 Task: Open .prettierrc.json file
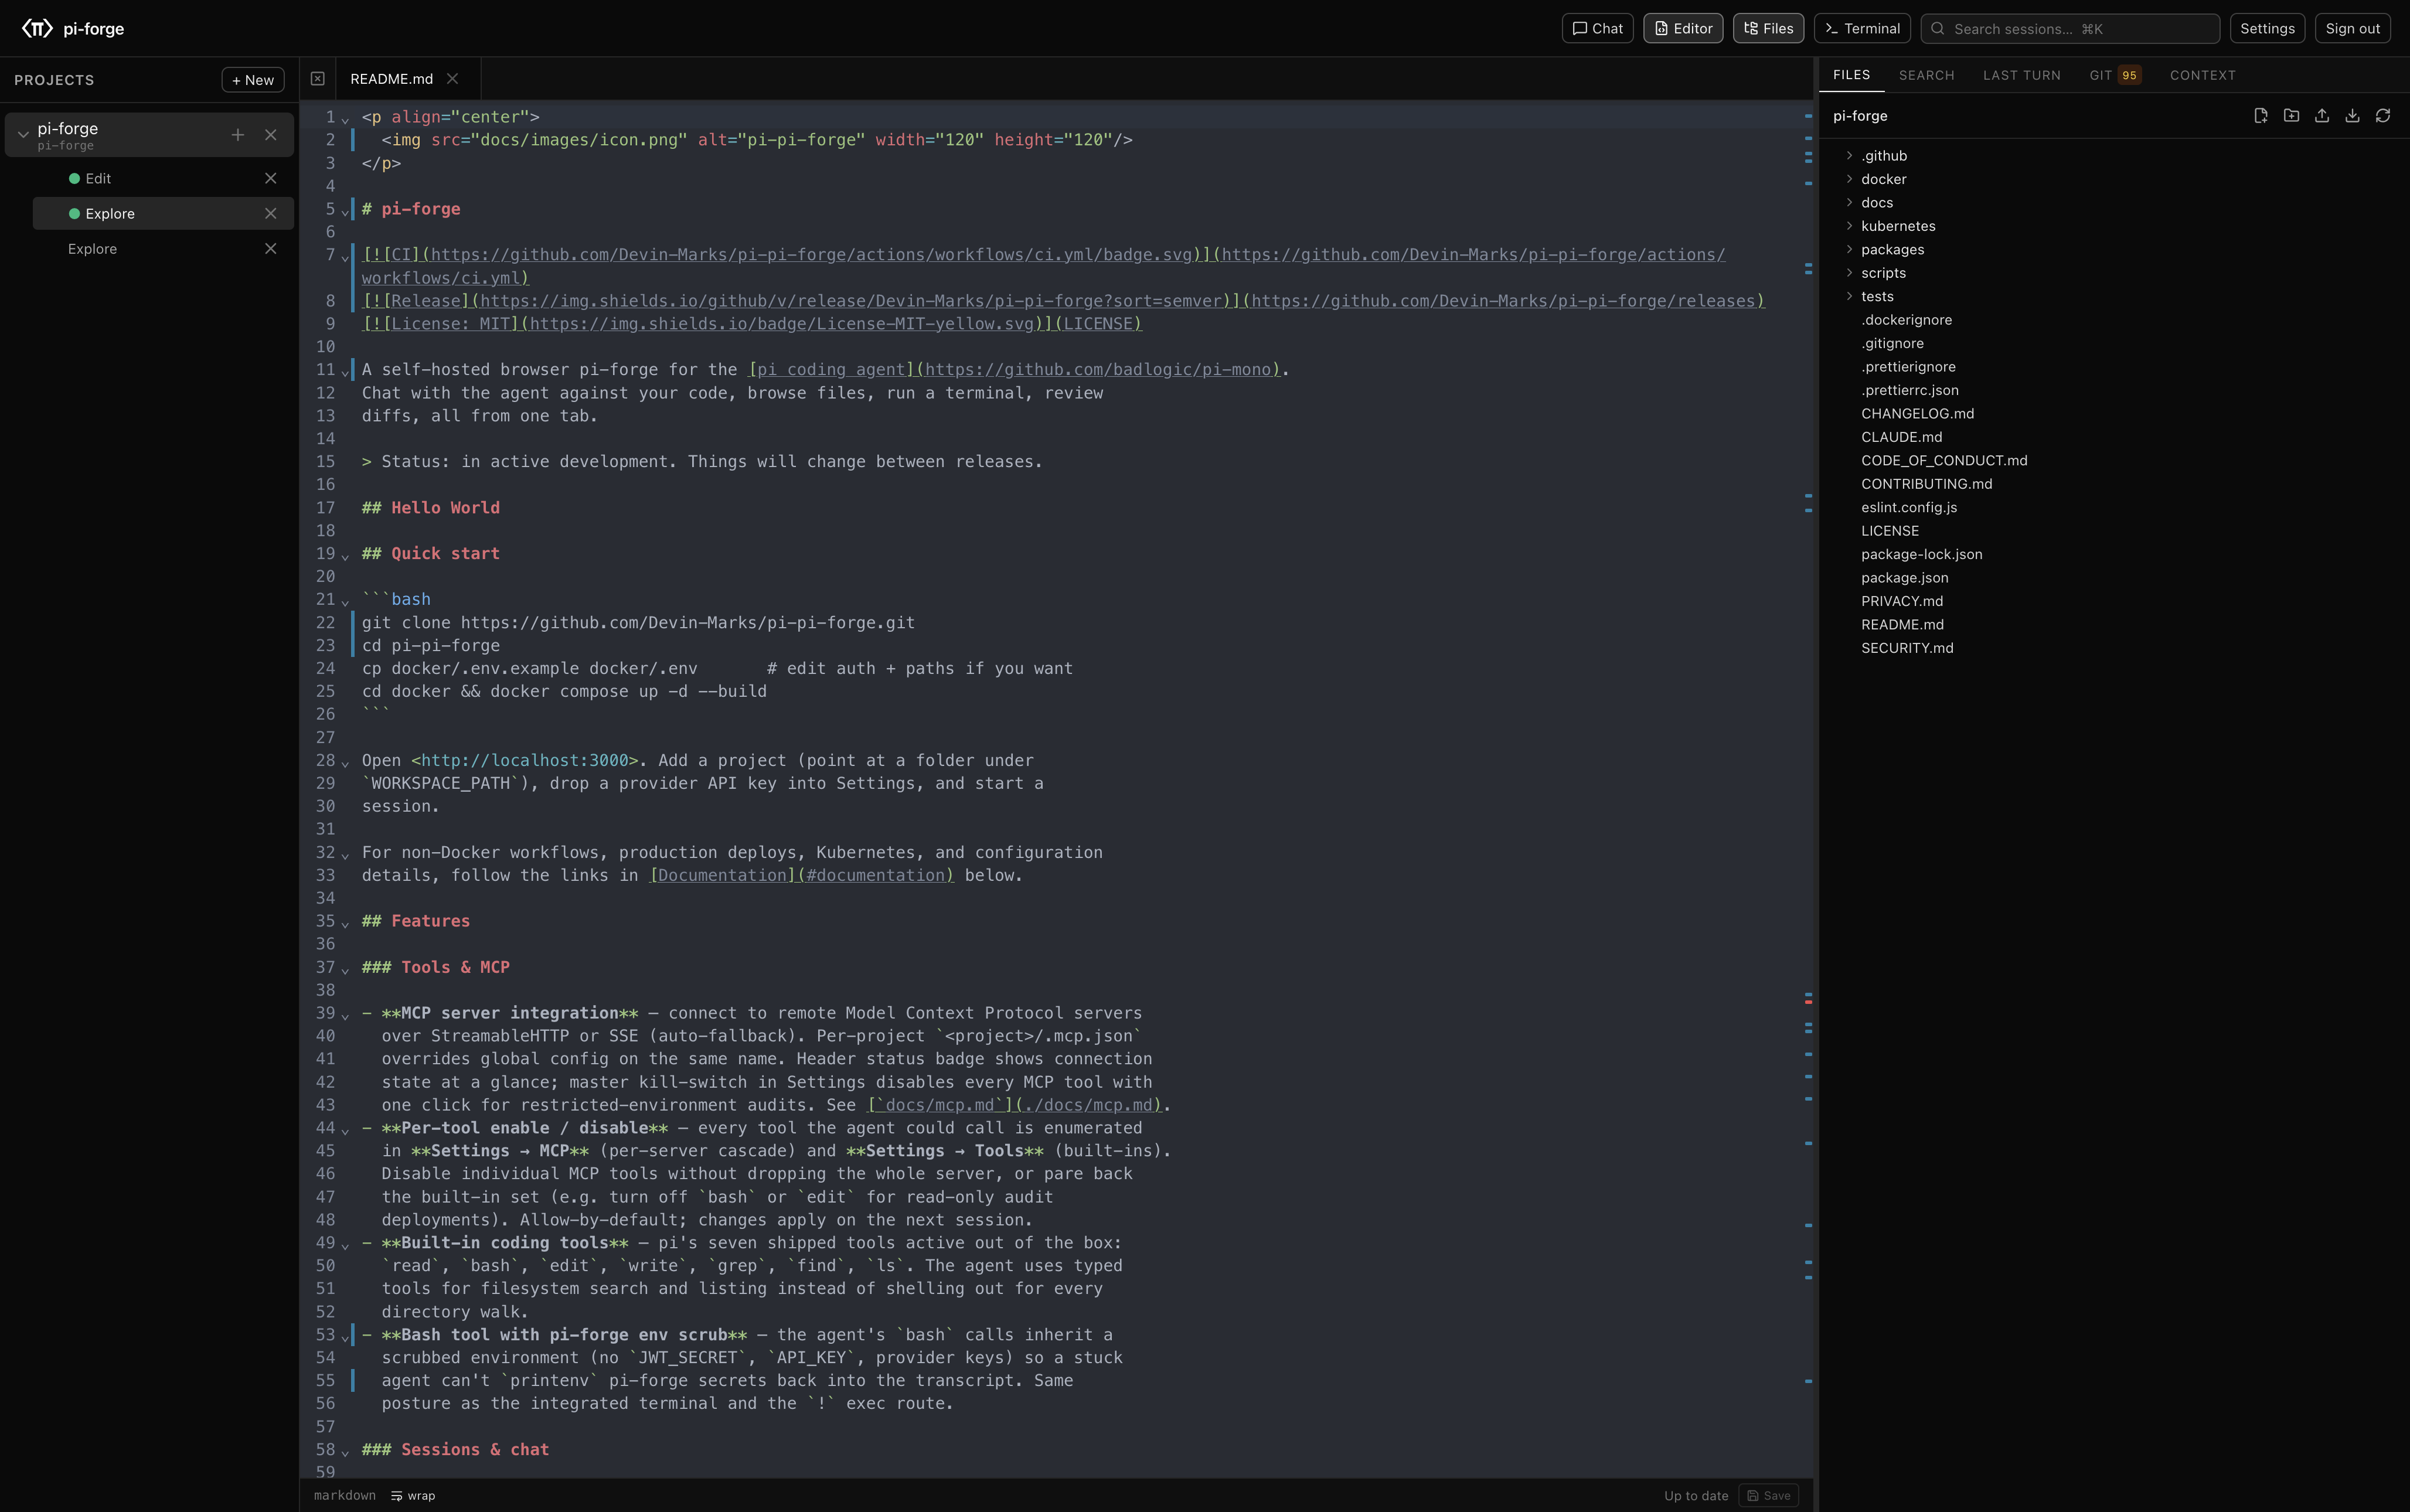tap(1909, 390)
